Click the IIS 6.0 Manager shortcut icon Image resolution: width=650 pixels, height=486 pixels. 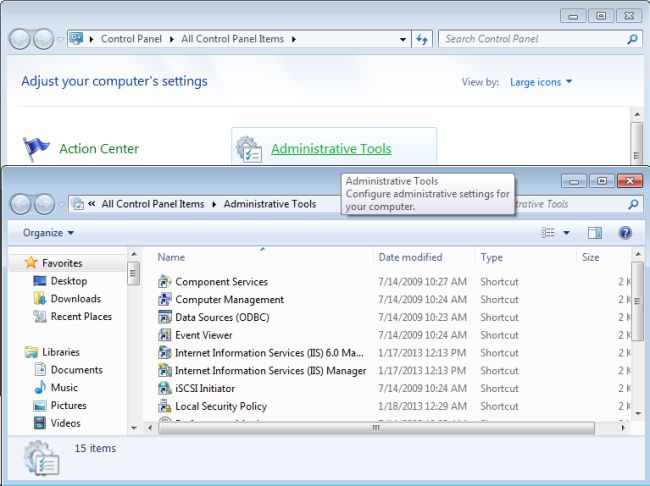tap(165, 353)
